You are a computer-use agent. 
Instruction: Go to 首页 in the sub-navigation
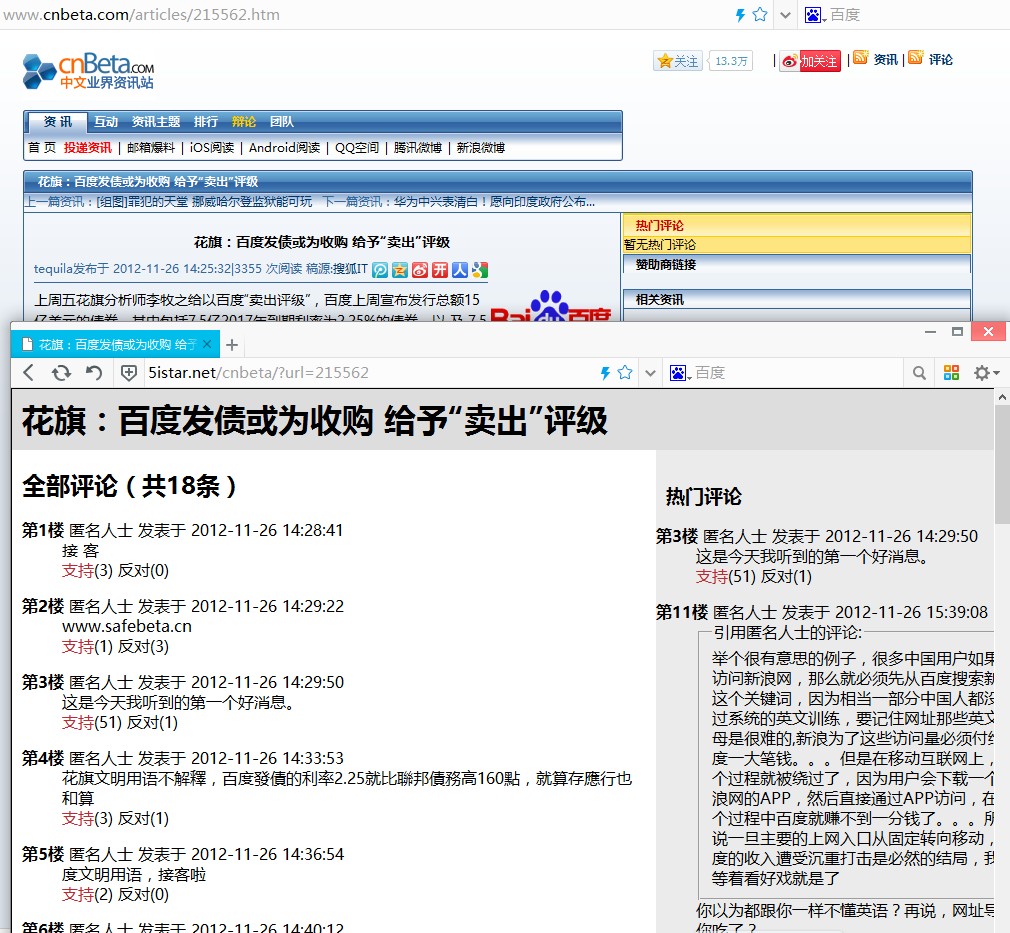[x=42, y=148]
